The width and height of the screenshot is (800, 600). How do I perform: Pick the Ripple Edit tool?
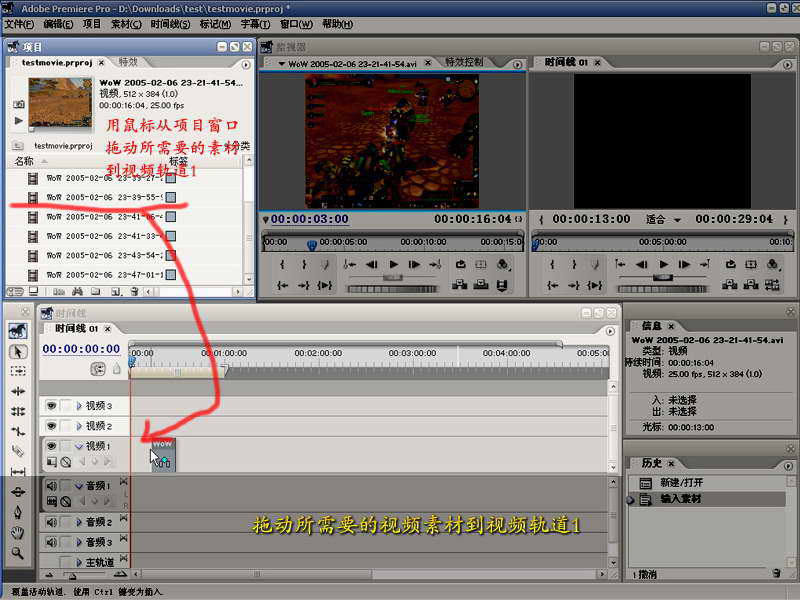(x=18, y=391)
